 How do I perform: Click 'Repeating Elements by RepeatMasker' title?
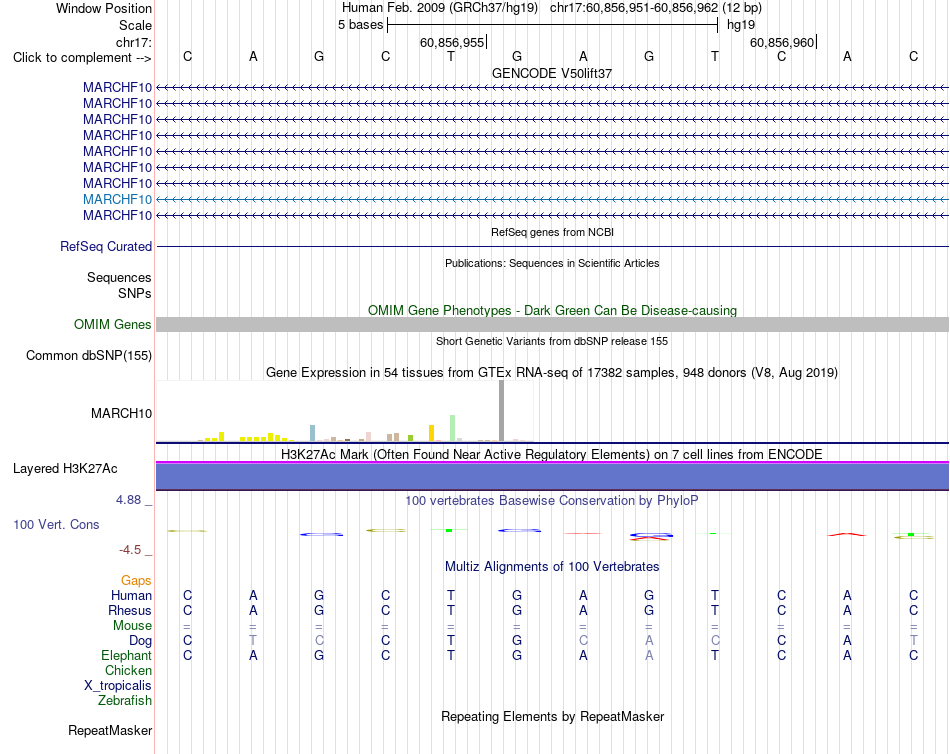pyautogui.click(x=552, y=716)
